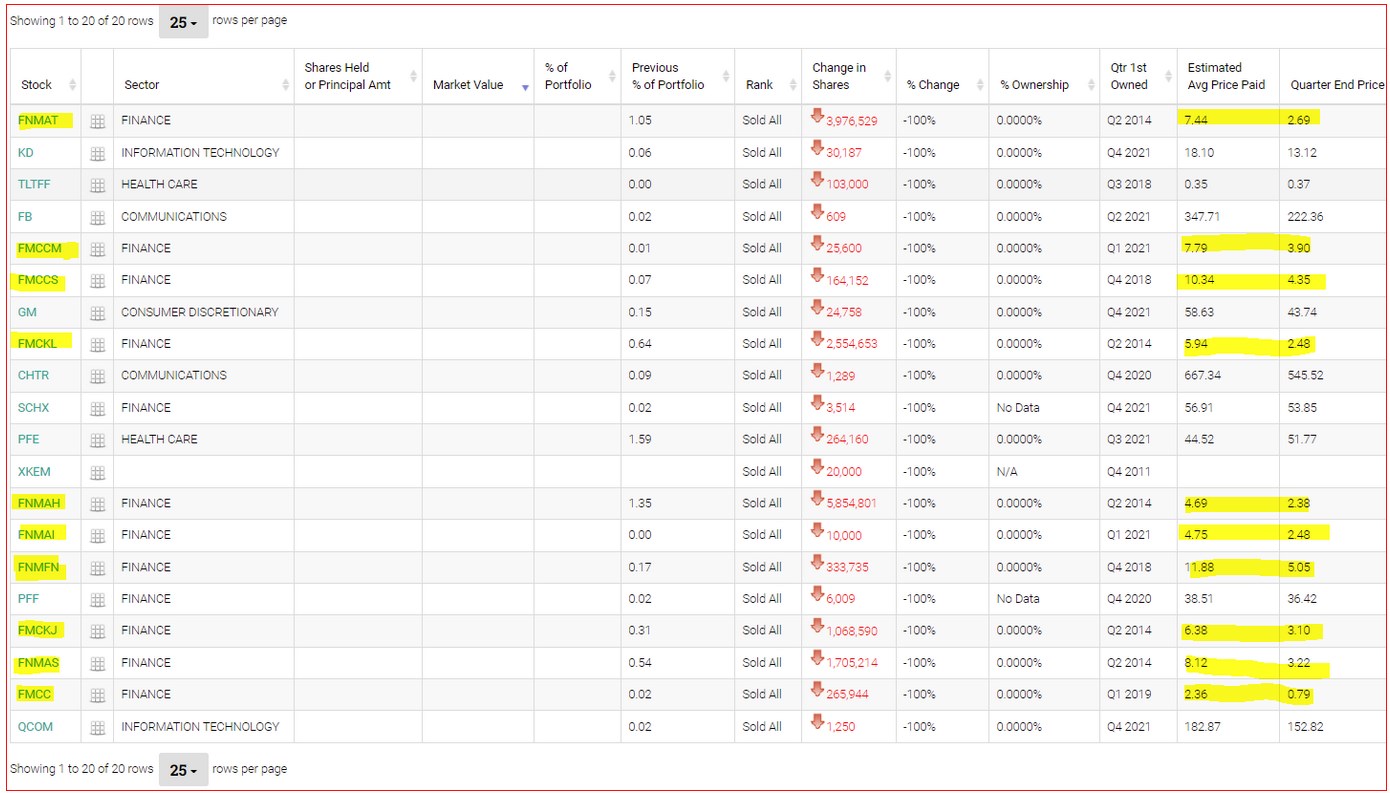Click the sort arrows in the Stock header
Screen dimensions: 1390x793
pyautogui.click(x=72, y=85)
